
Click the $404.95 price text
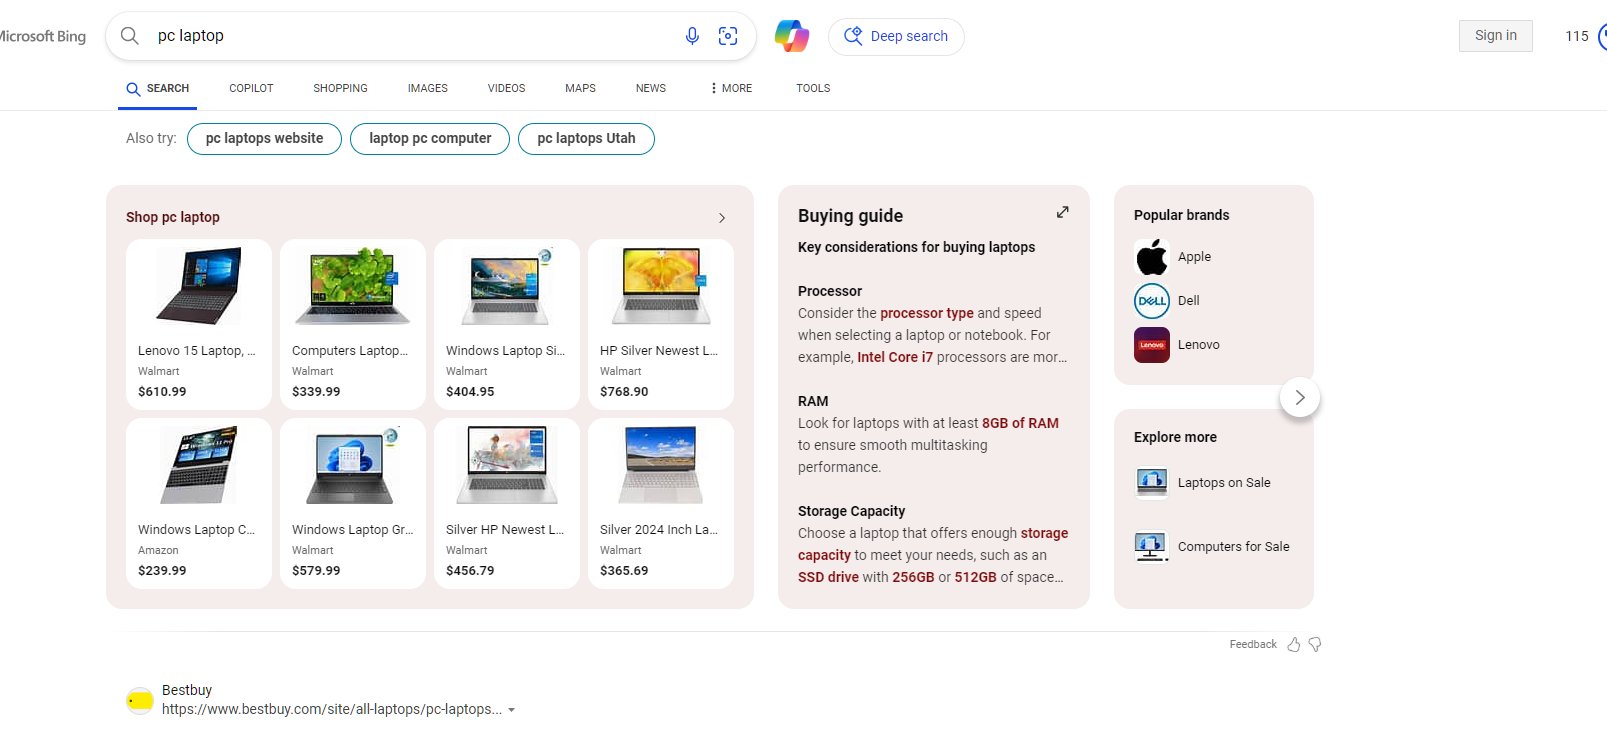[470, 392]
